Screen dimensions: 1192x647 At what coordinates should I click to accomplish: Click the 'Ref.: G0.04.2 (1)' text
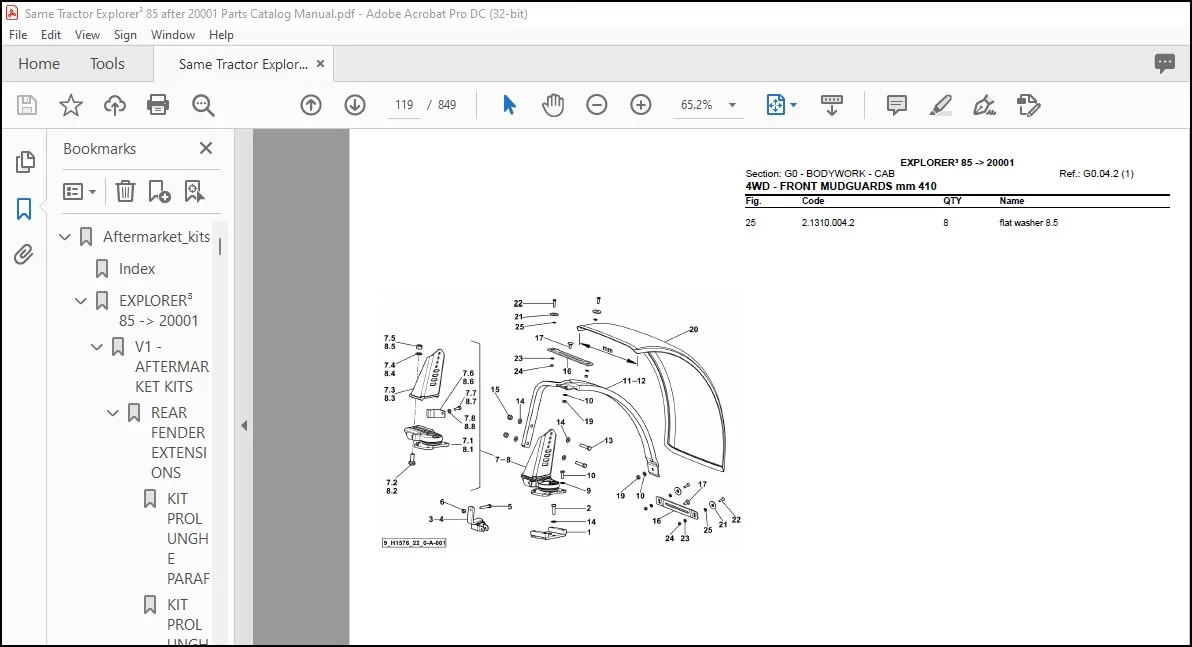[1096, 173]
